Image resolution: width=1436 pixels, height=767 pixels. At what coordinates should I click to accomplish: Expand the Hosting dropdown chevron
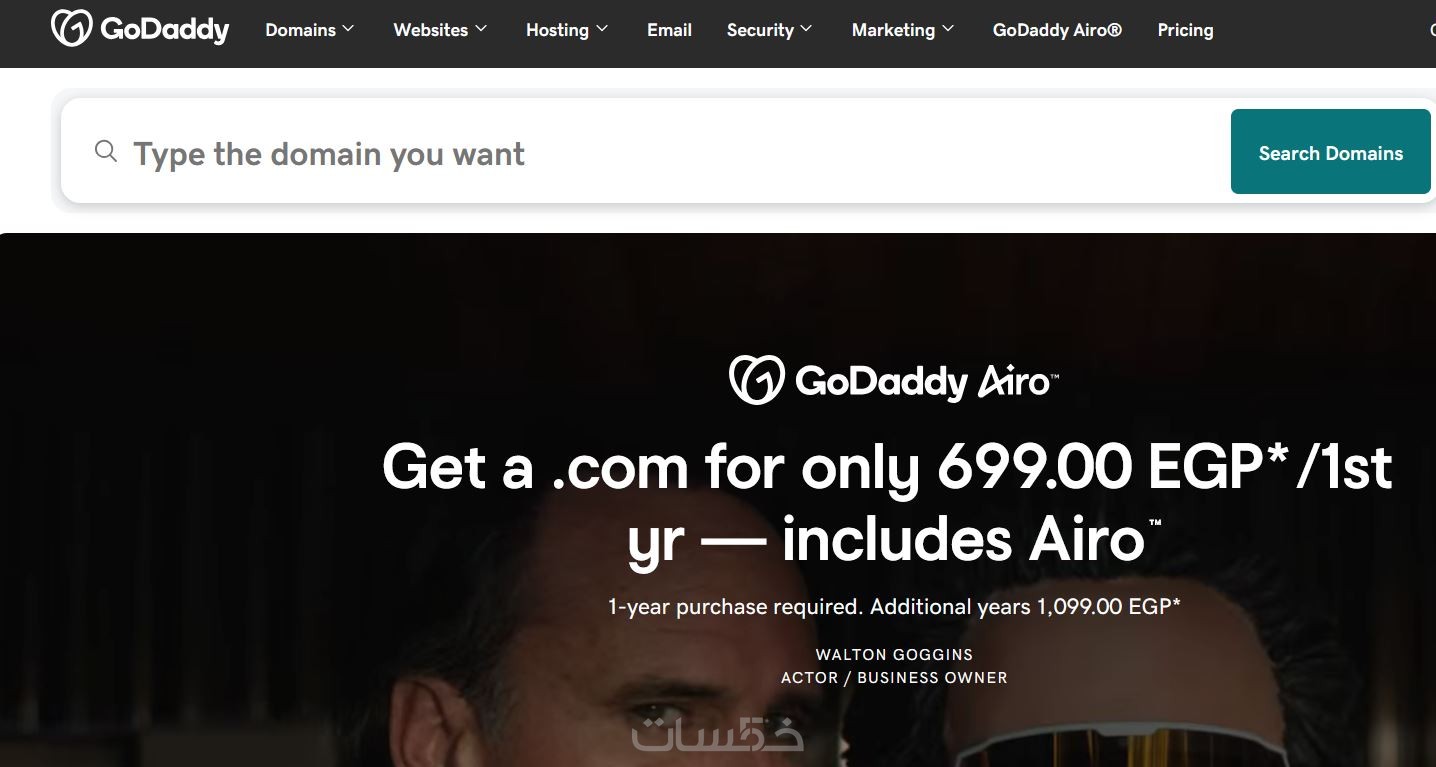point(602,29)
